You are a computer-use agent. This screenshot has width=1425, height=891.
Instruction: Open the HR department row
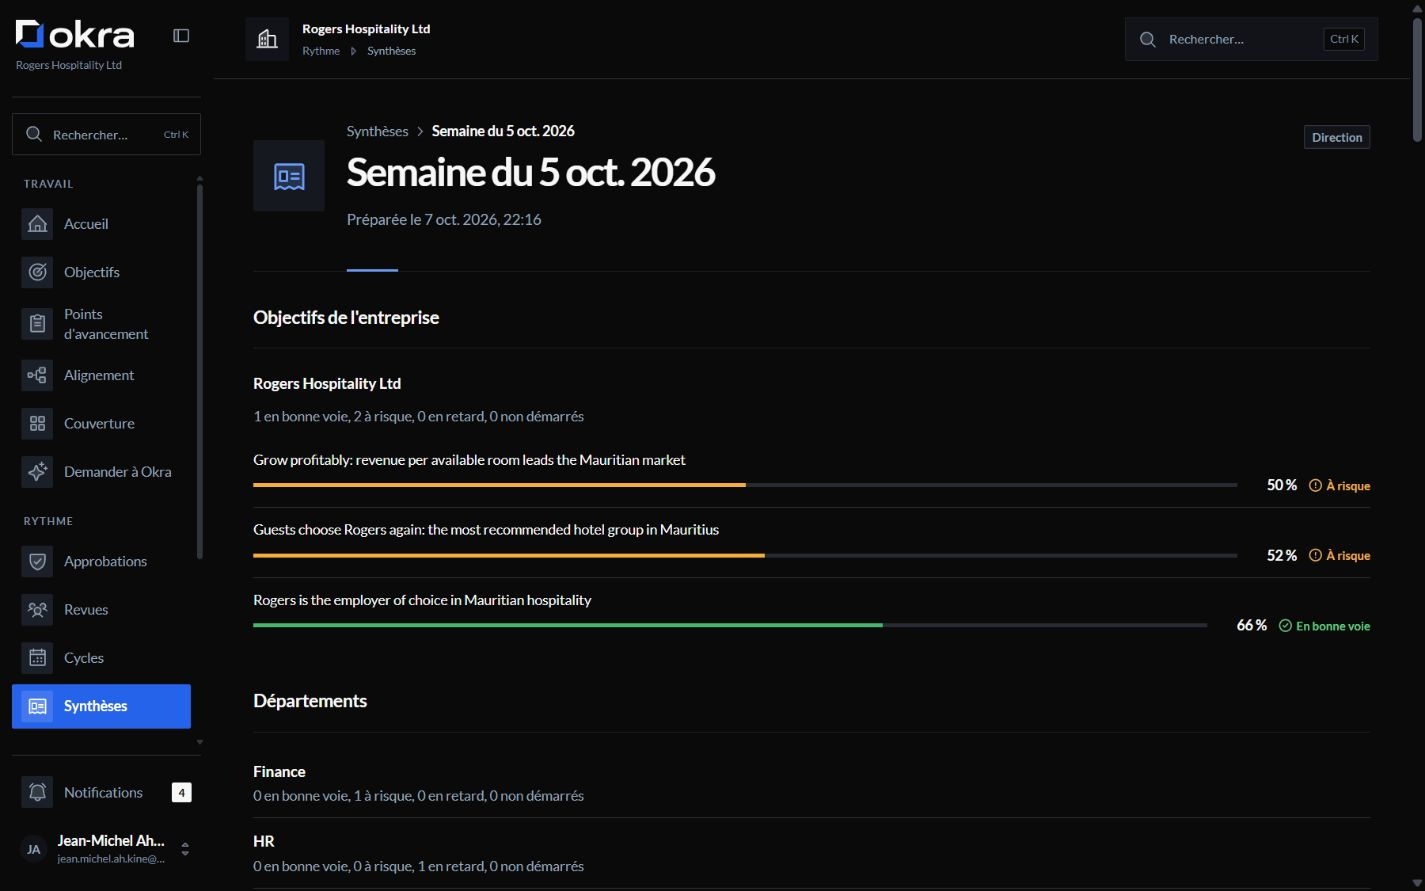pos(811,853)
